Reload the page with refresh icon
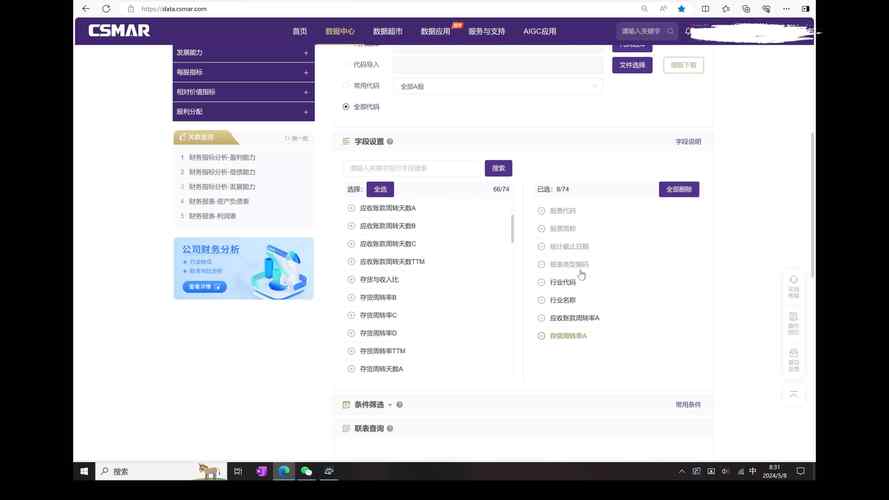The height and width of the screenshot is (500, 889). click(x=106, y=9)
